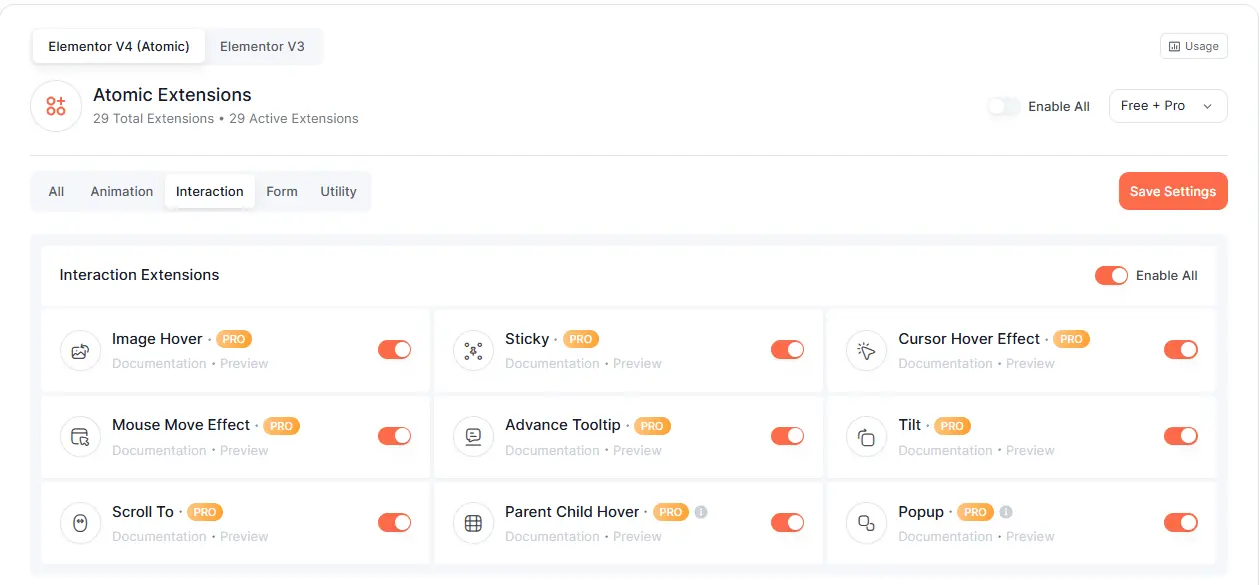
Task: Open Preview for Cursor Hover Effect
Action: (1030, 363)
